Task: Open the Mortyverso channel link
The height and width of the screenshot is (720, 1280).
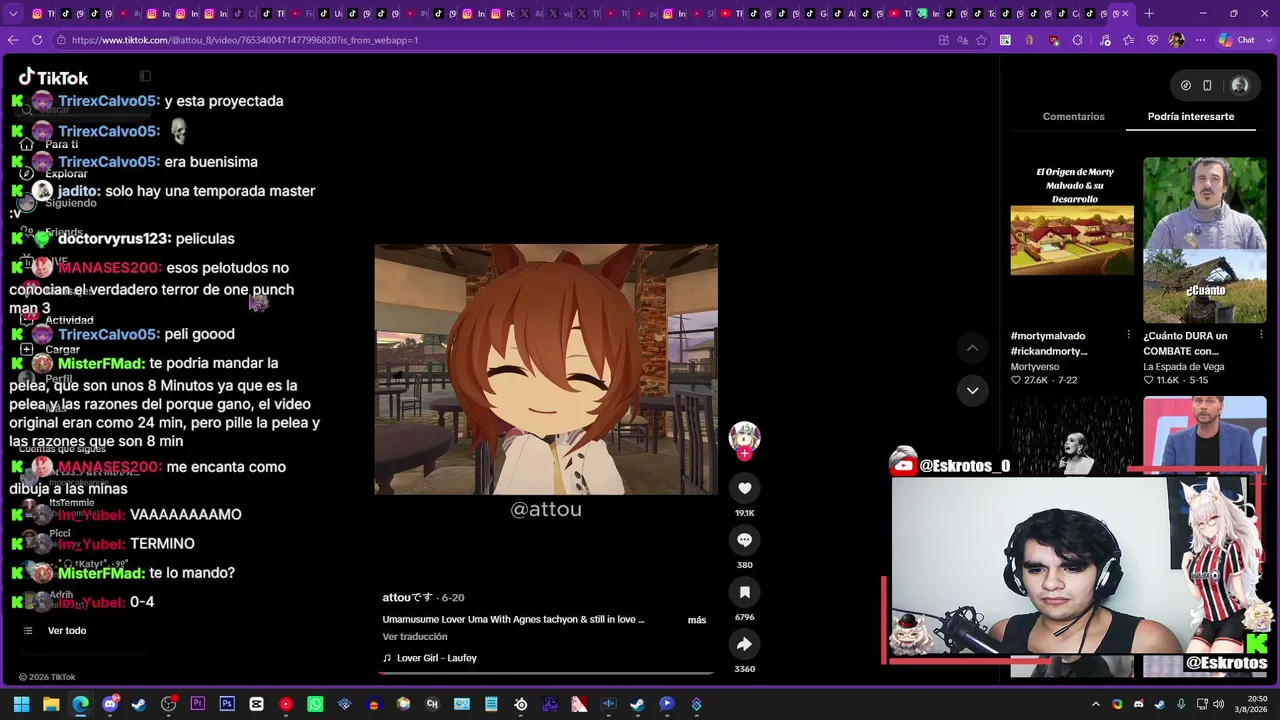Action: pyautogui.click(x=1034, y=367)
